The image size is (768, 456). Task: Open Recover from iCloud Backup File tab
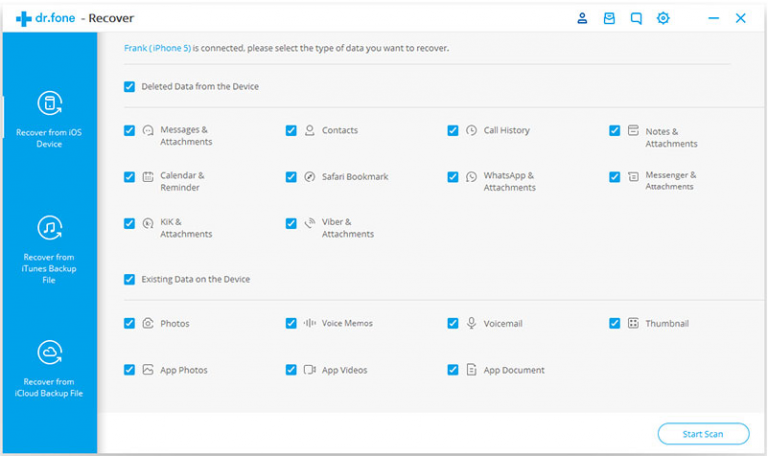click(x=49, y=368)
